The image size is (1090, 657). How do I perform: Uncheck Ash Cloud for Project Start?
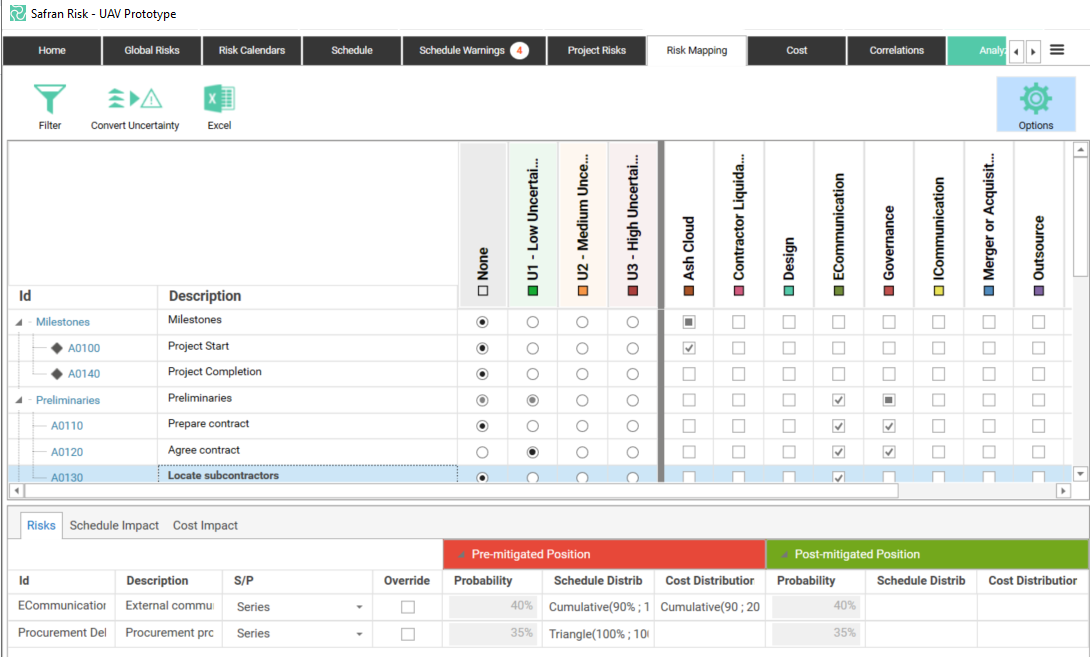coord(688,348)
